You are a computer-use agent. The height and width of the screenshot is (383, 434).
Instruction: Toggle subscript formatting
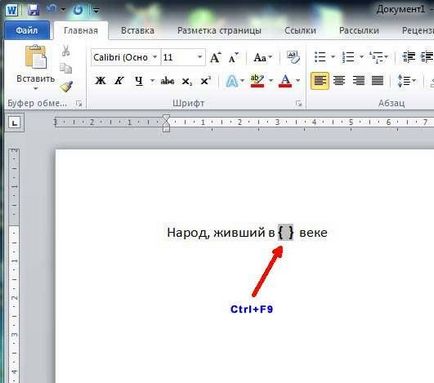[x=187, y=81]
